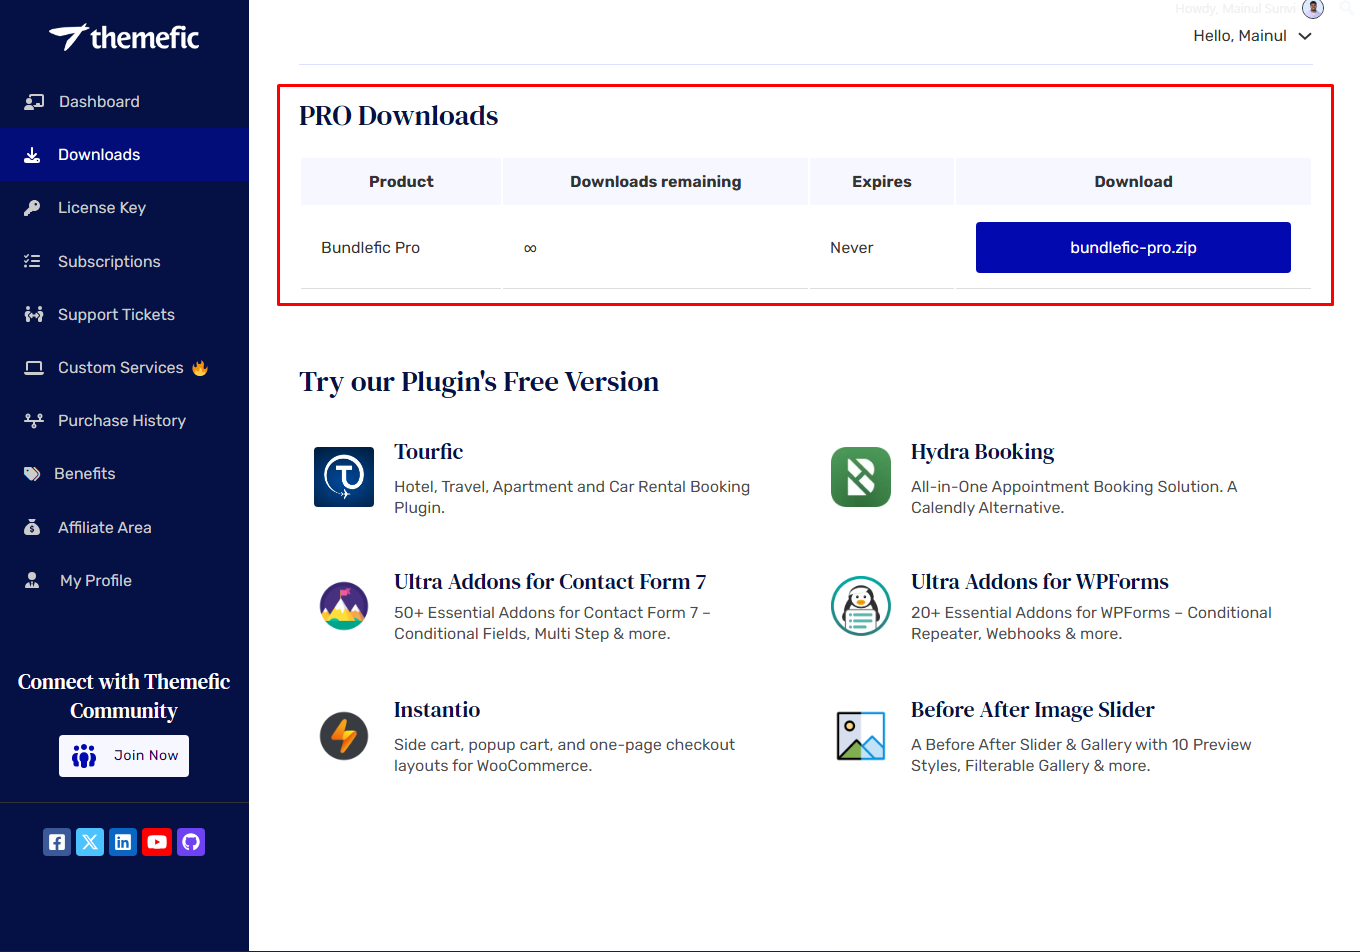
Task: Click the Hydra Booking description text
Action: tap(1074, 497)
